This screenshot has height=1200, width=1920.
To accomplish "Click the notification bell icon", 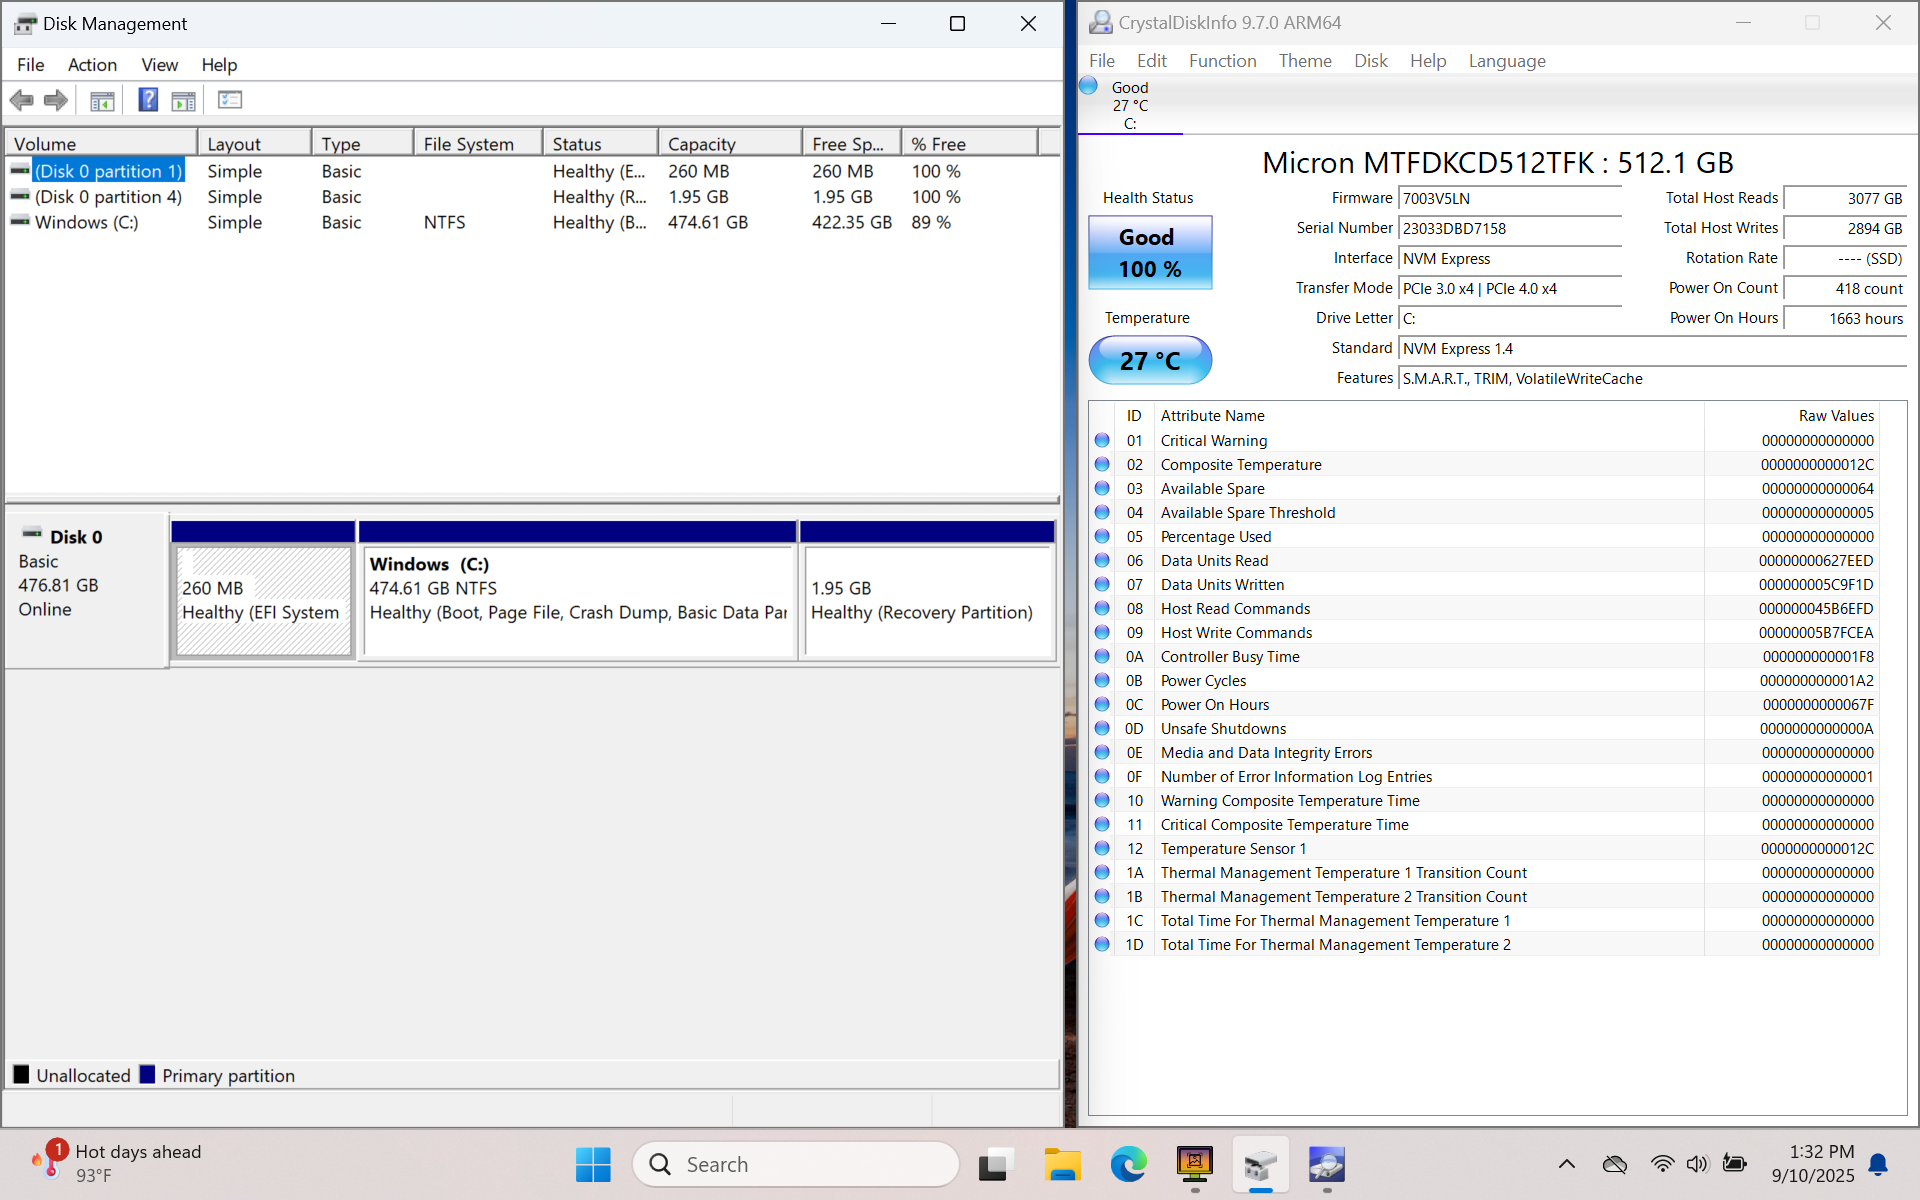I will [1878, 1164].
